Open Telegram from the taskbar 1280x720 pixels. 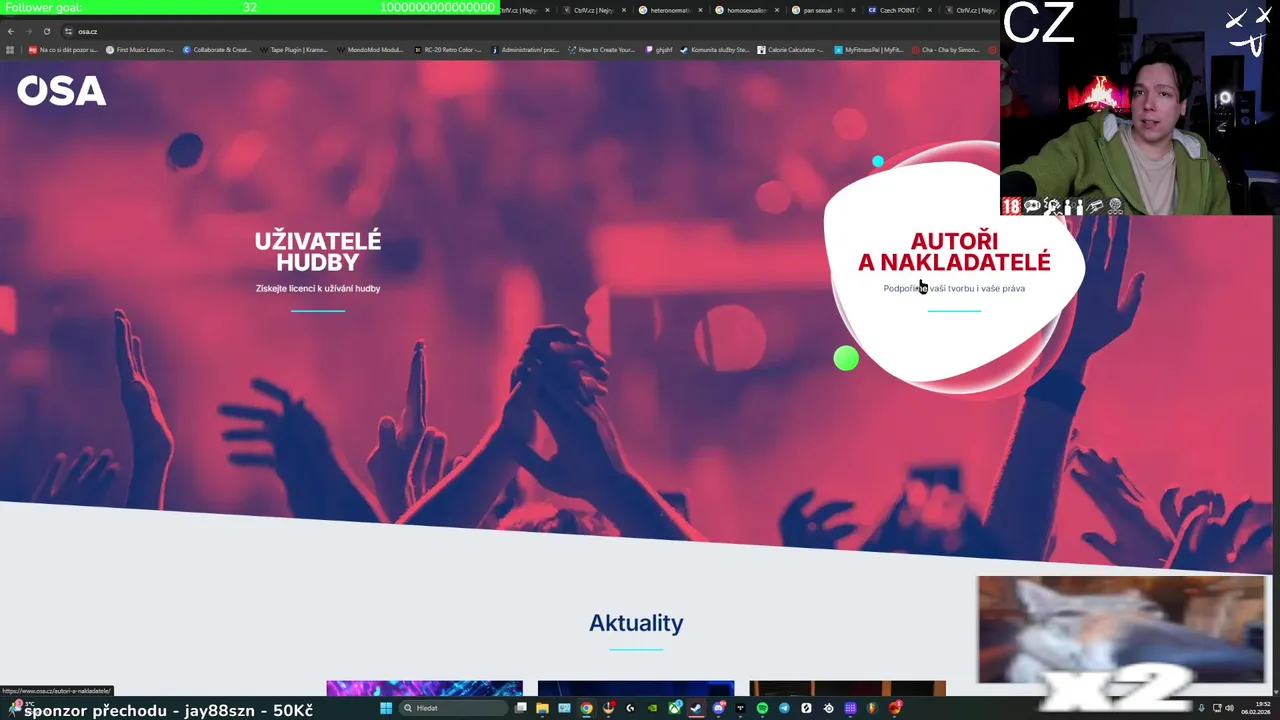[785, 708]
